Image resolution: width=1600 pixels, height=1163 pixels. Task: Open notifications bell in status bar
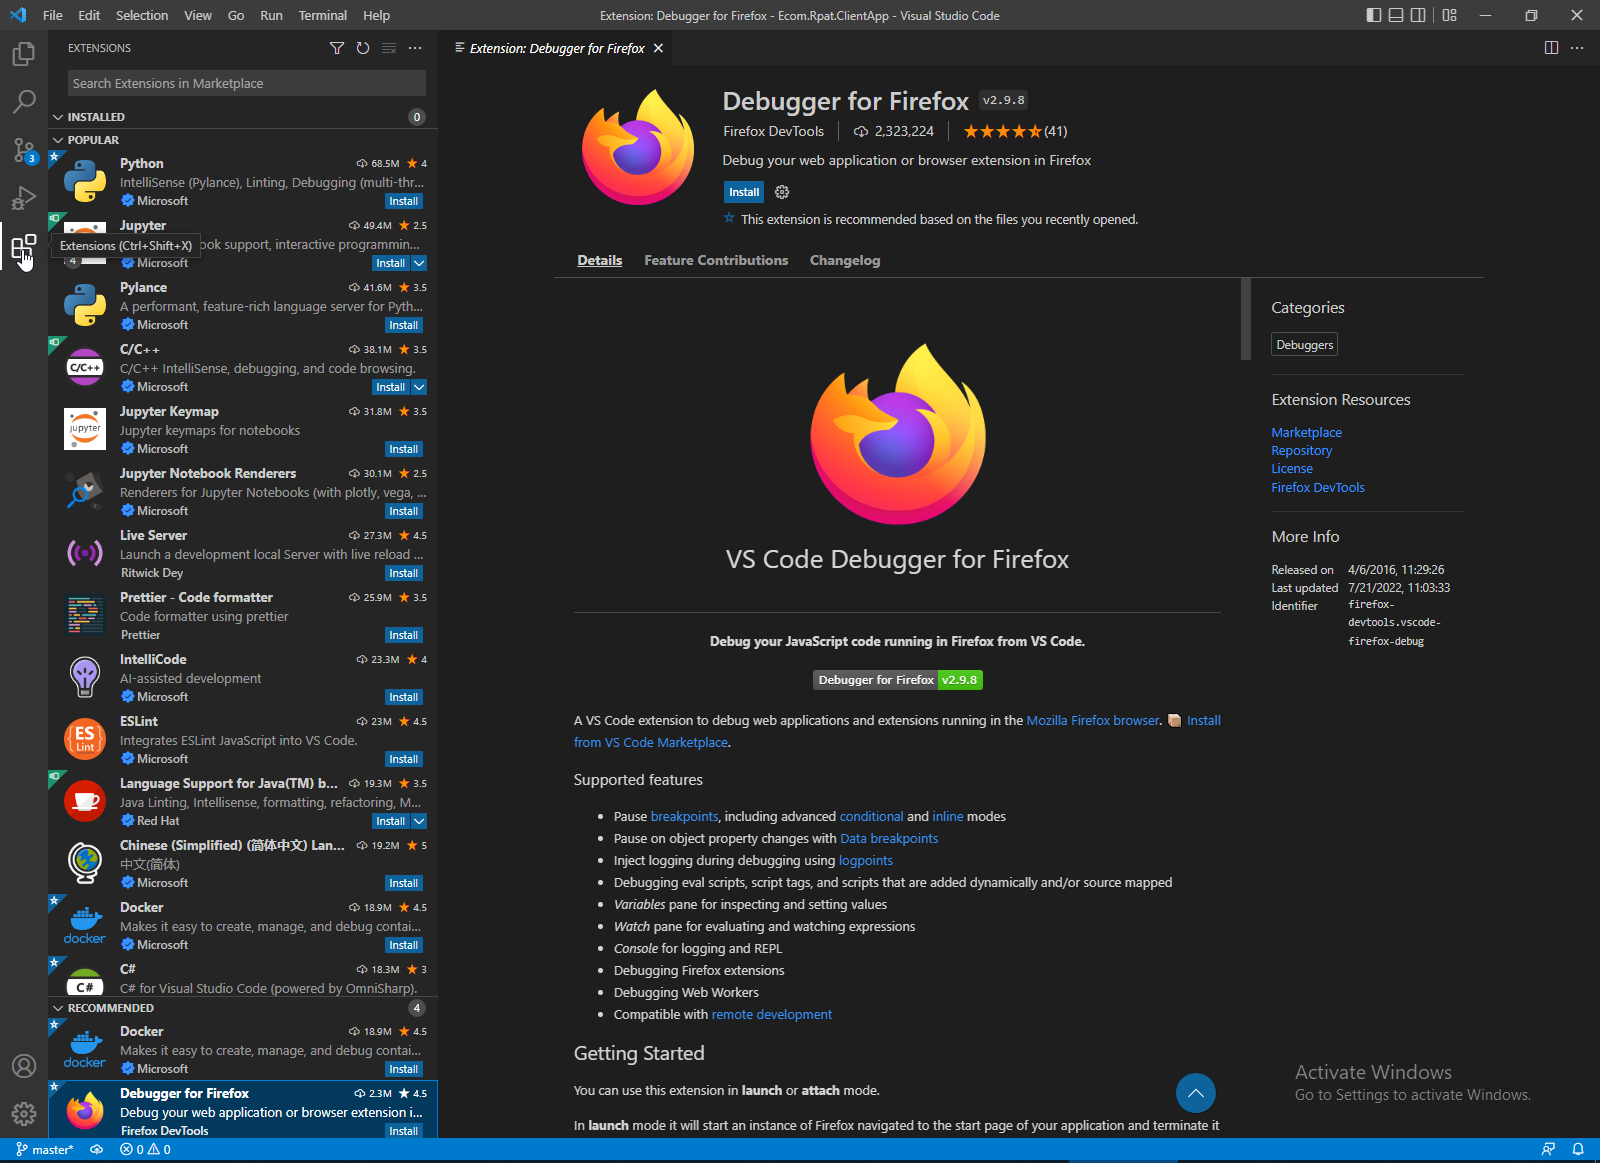coord(1578,1150)
